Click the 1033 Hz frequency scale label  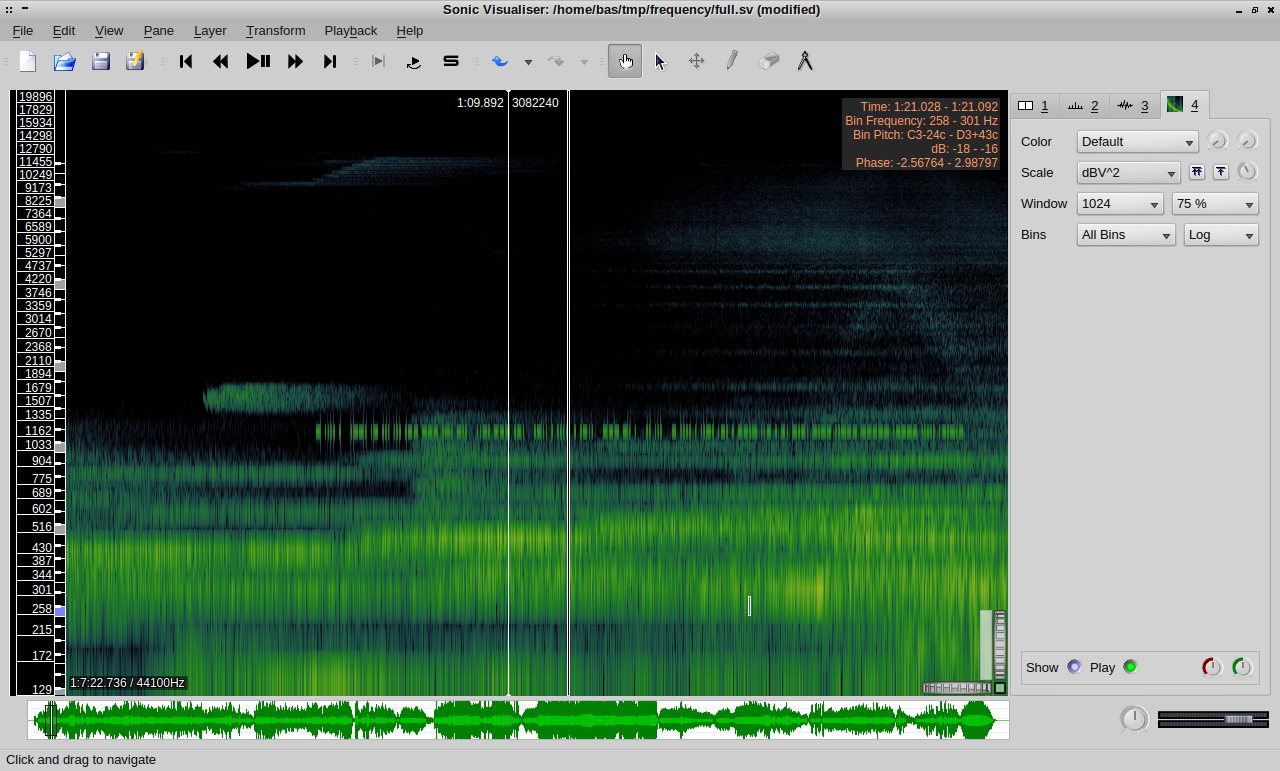[39, 445]
